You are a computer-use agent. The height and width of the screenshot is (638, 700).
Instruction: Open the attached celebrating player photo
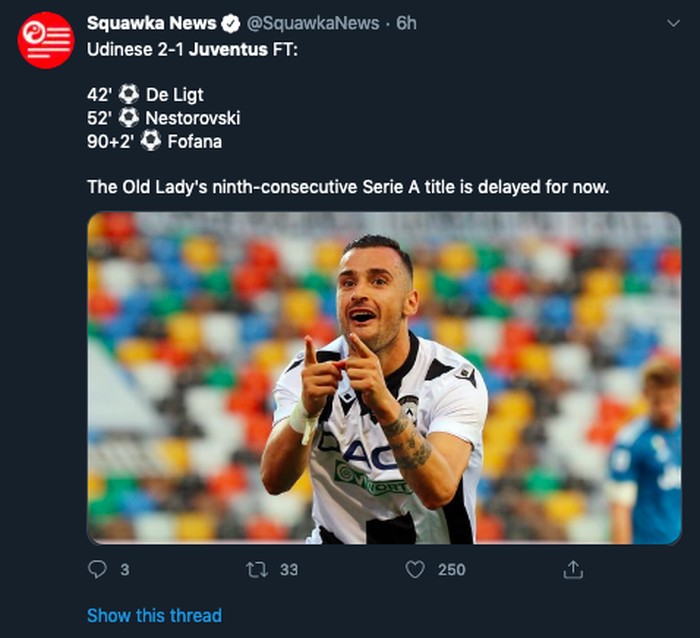[x=384, y=378]
